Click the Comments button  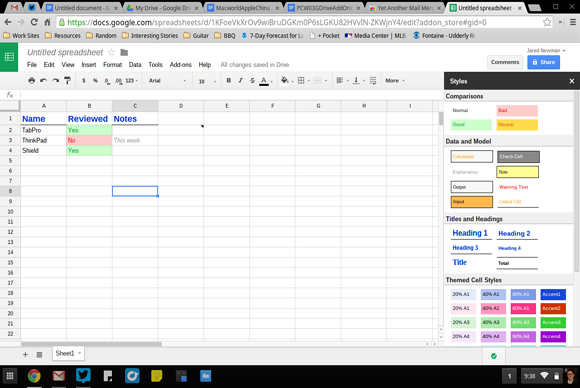coord(505,62)
